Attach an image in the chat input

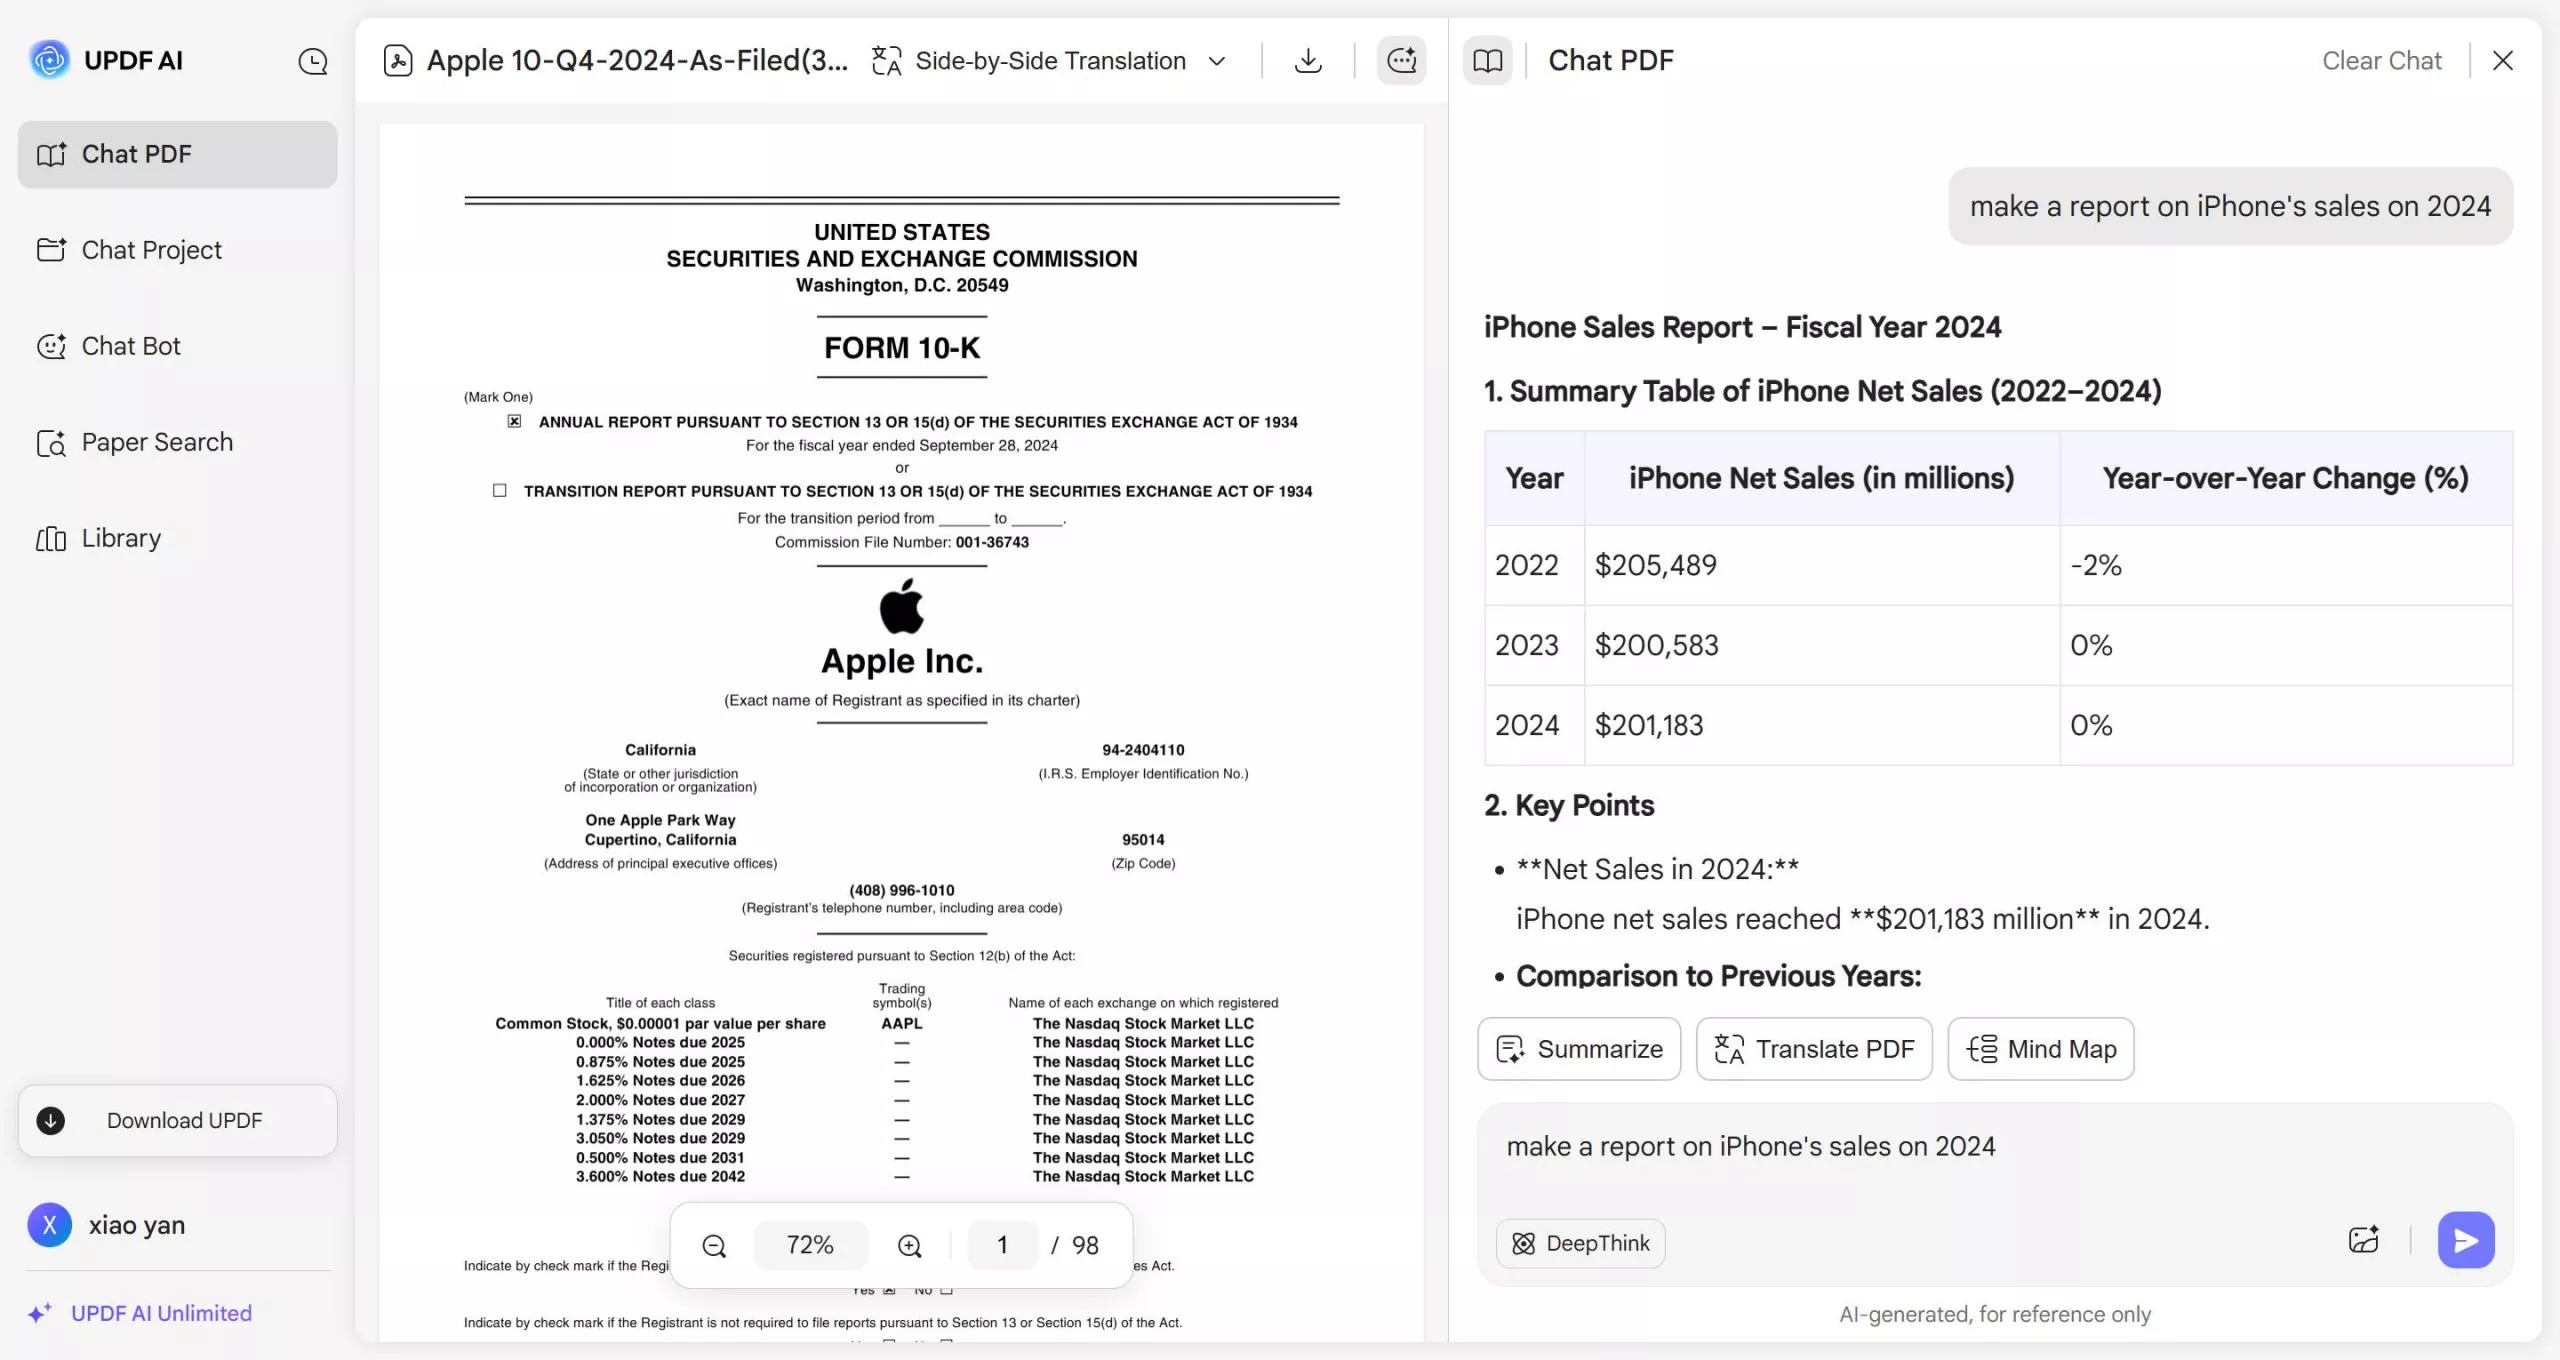(x=2364, y=1239)
